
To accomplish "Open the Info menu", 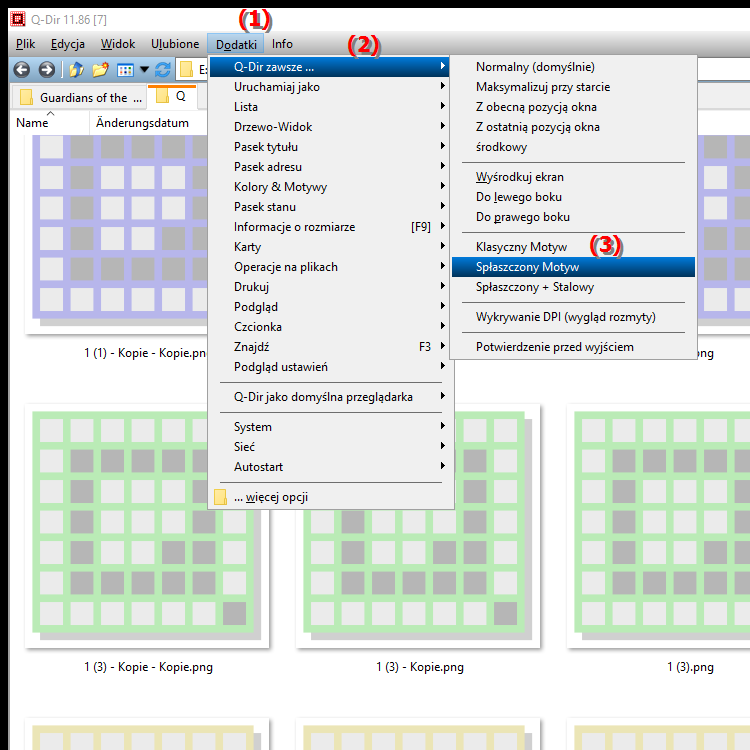I will 282,44.
